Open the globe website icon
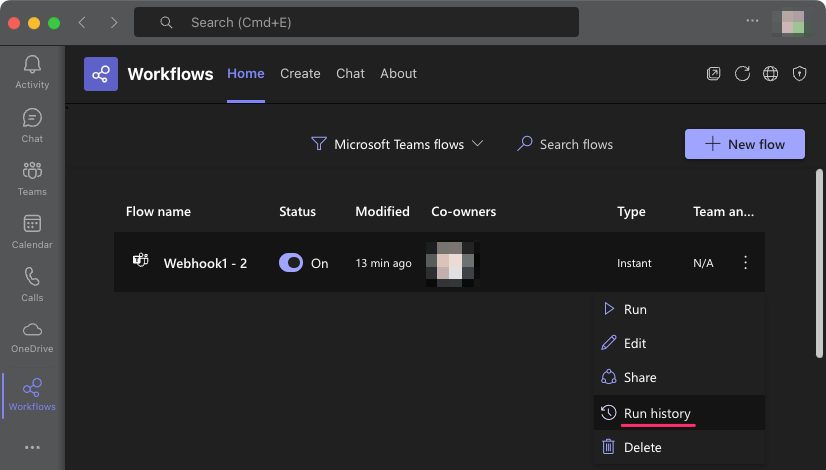The height and width of the screenshot is (470, 826). click(770, 73)
